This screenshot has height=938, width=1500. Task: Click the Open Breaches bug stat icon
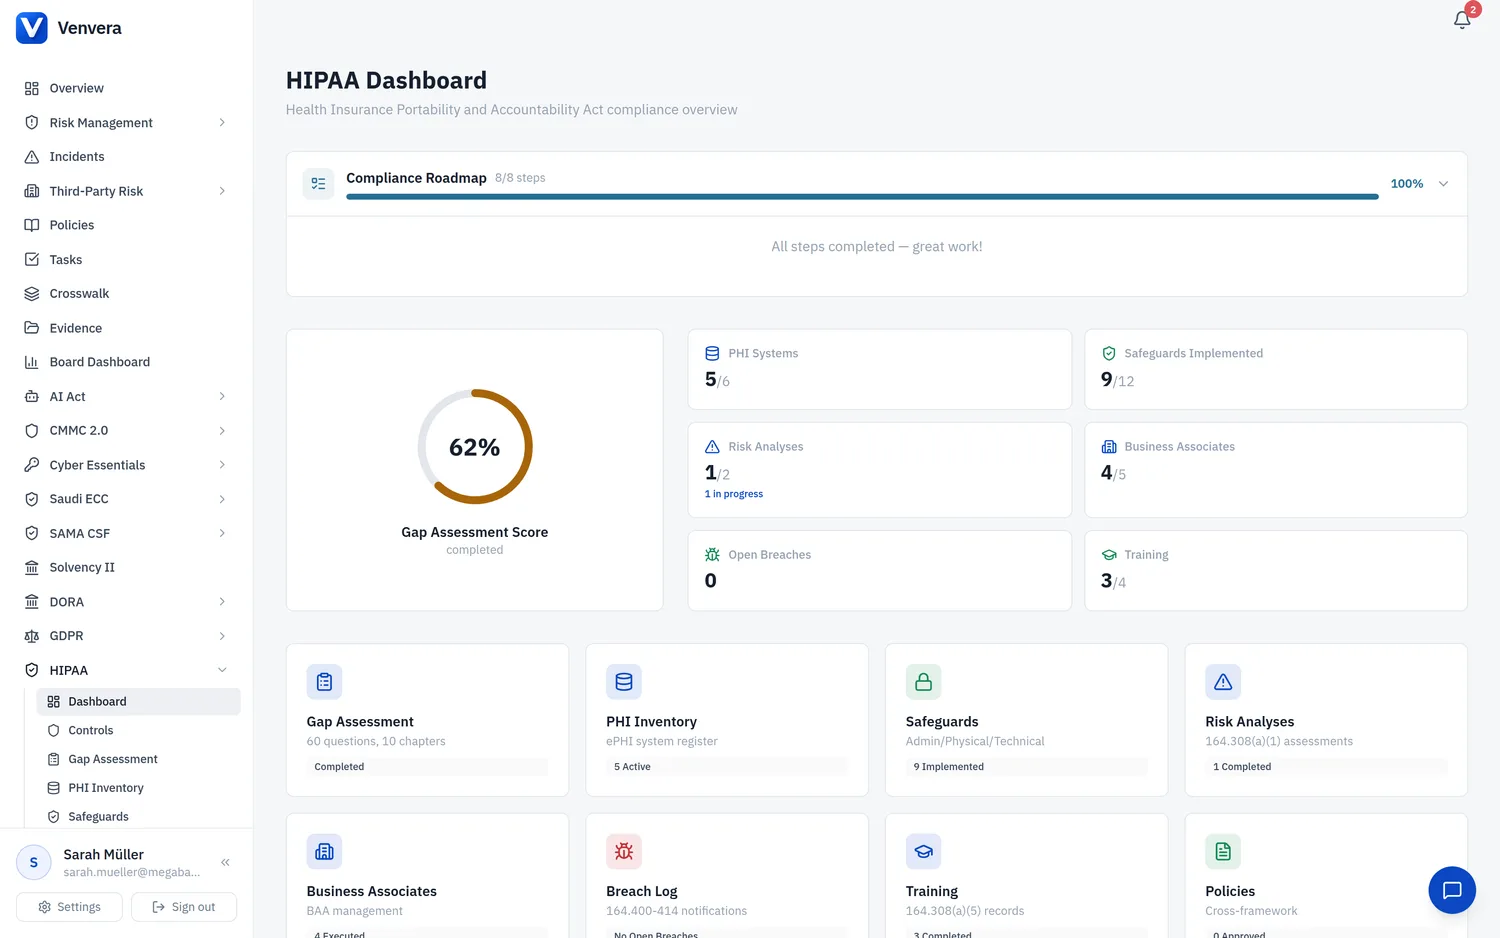pyautogui.click(x=712, y=555)
